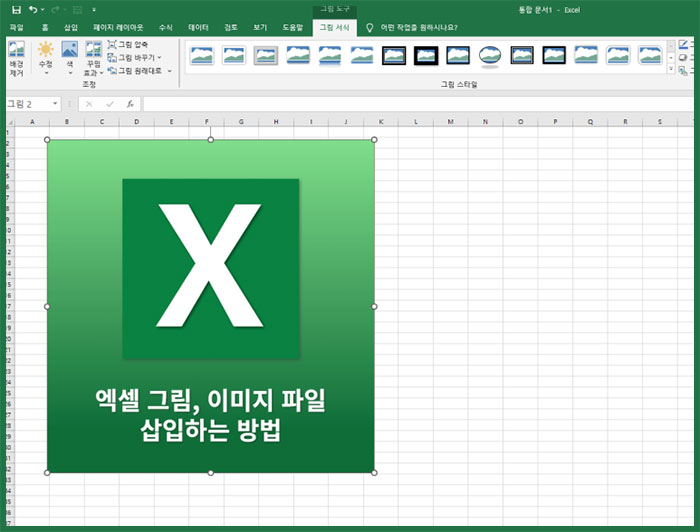The height and width of the screenshot is (532, 700).
Task: Switch to the 보기 (View) tab
Action: tap(260, 27)
